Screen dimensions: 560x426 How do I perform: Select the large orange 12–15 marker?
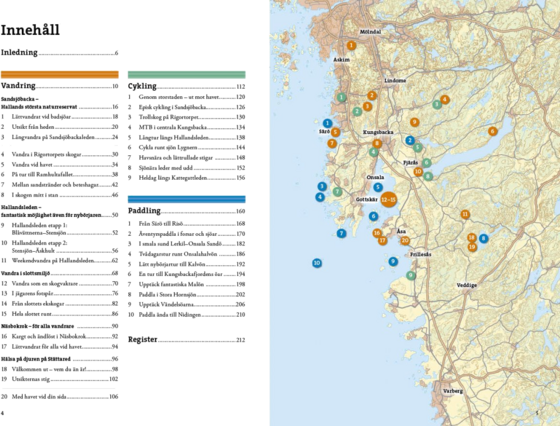tap(389, 200)
